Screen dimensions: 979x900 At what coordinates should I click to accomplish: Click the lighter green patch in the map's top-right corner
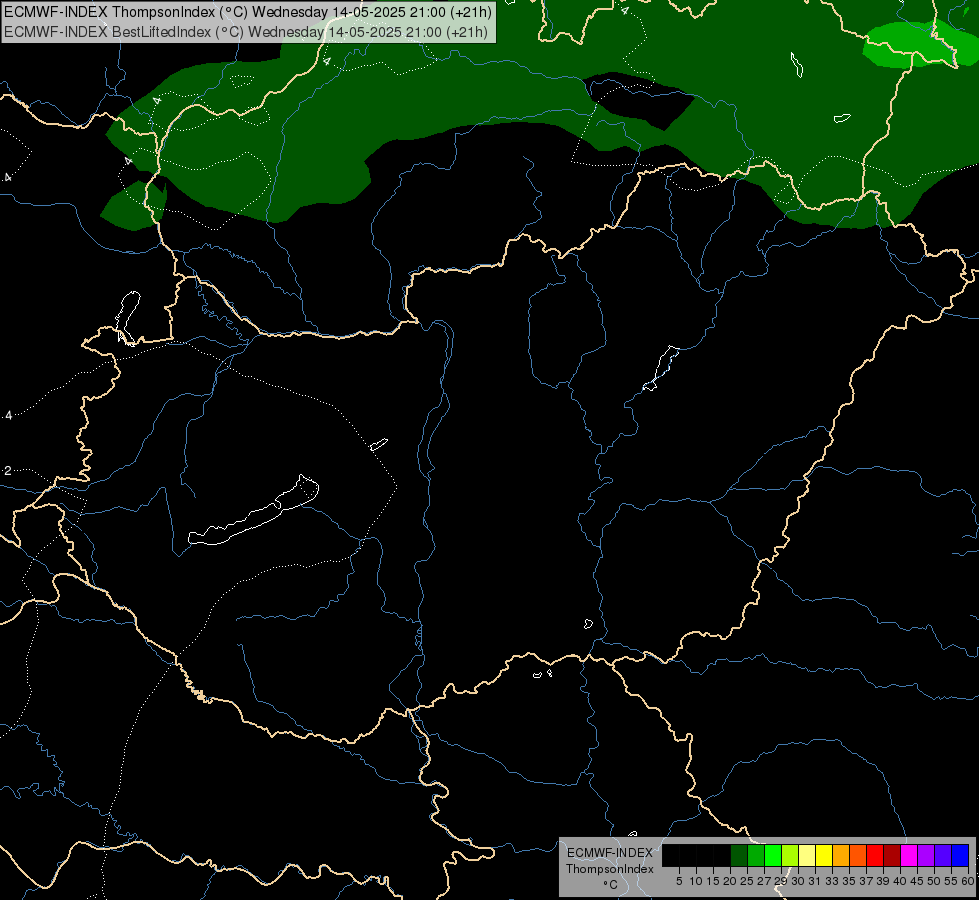coord(918,46)
